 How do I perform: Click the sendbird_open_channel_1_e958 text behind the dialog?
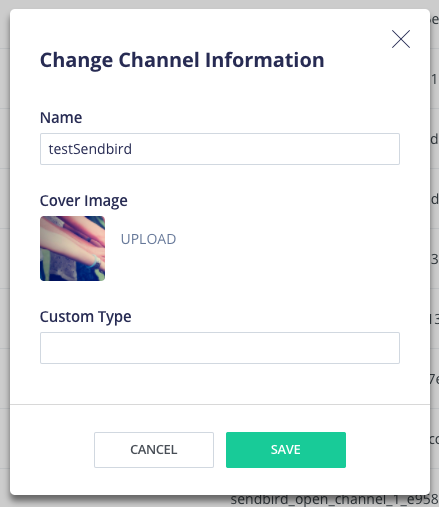[x=334, y=500]
